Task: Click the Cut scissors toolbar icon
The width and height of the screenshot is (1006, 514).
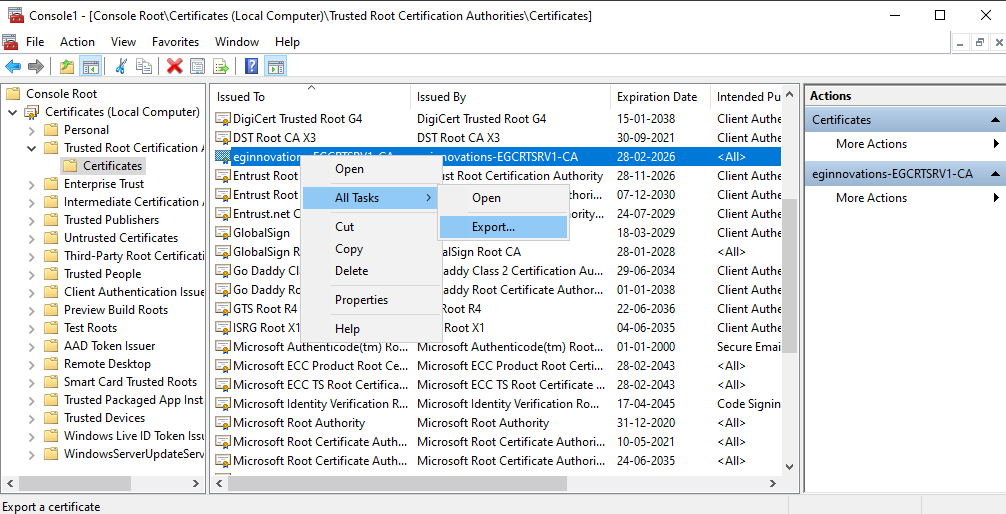Action: (x=121, y=66)
